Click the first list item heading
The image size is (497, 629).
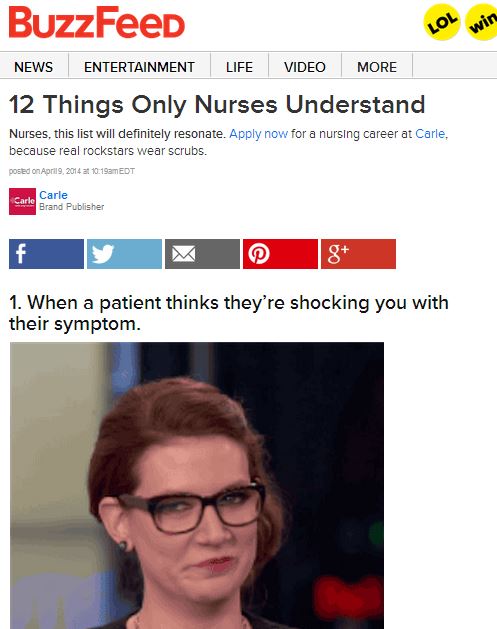[x=229, y=313]
